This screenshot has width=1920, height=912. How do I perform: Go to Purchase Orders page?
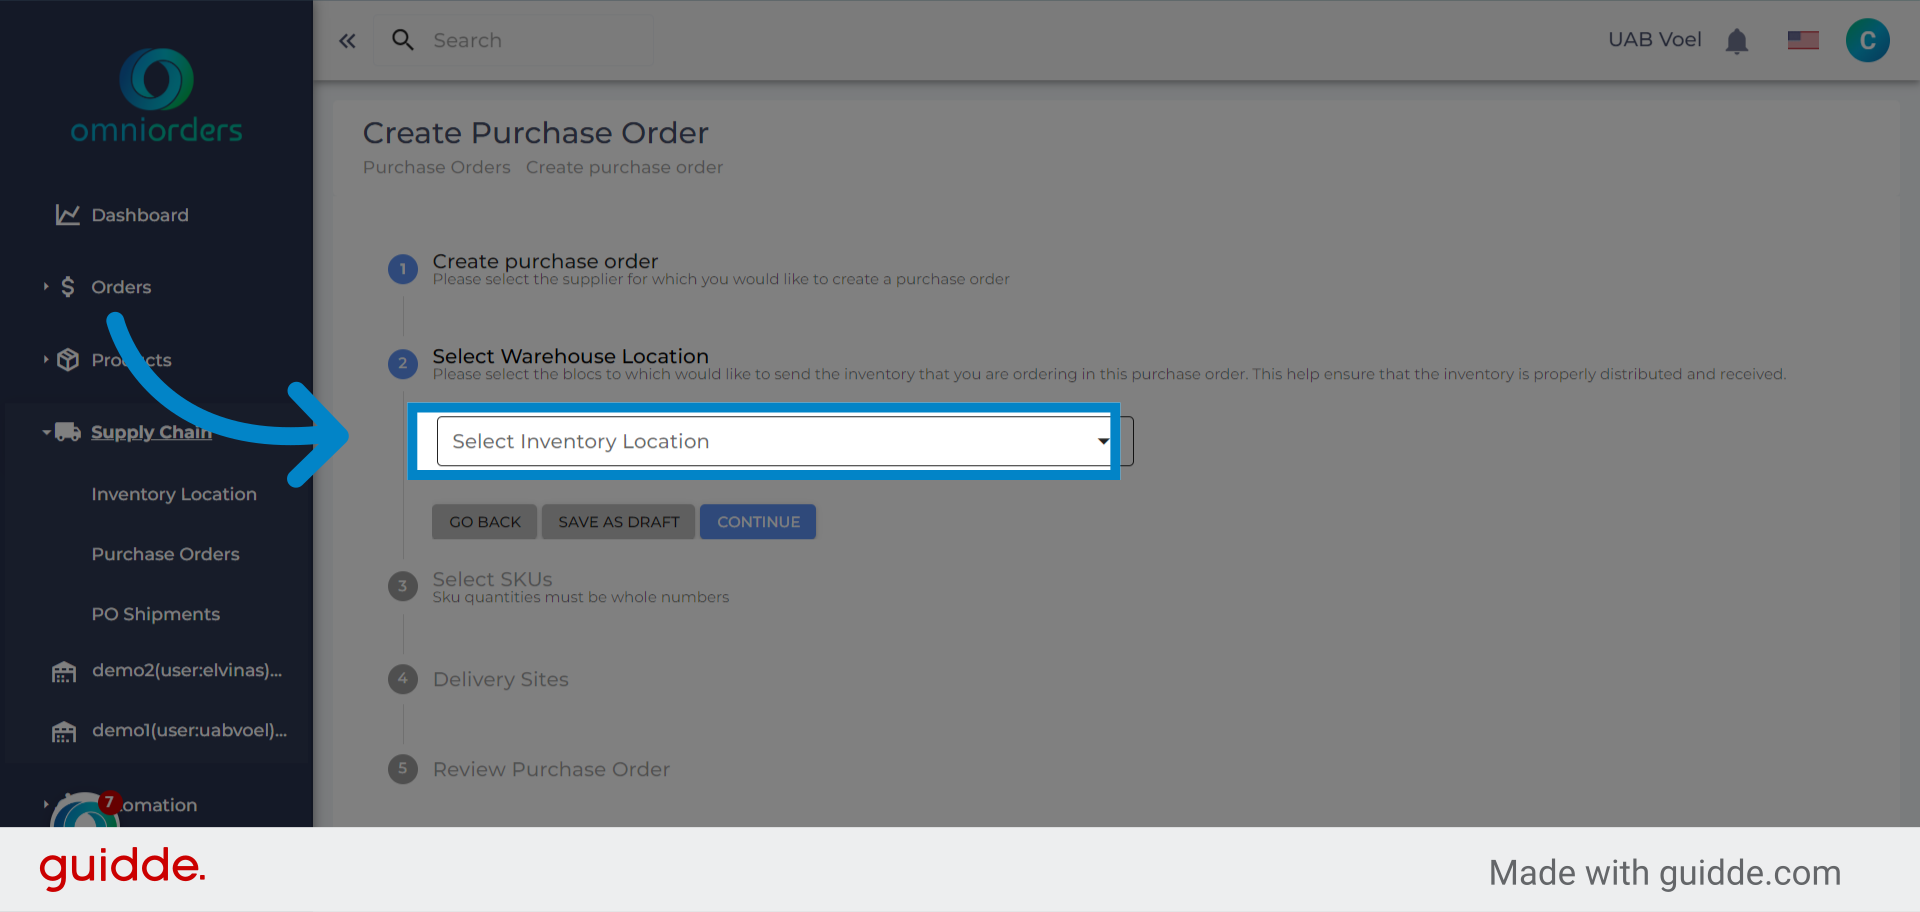click(x=166, y=554)
